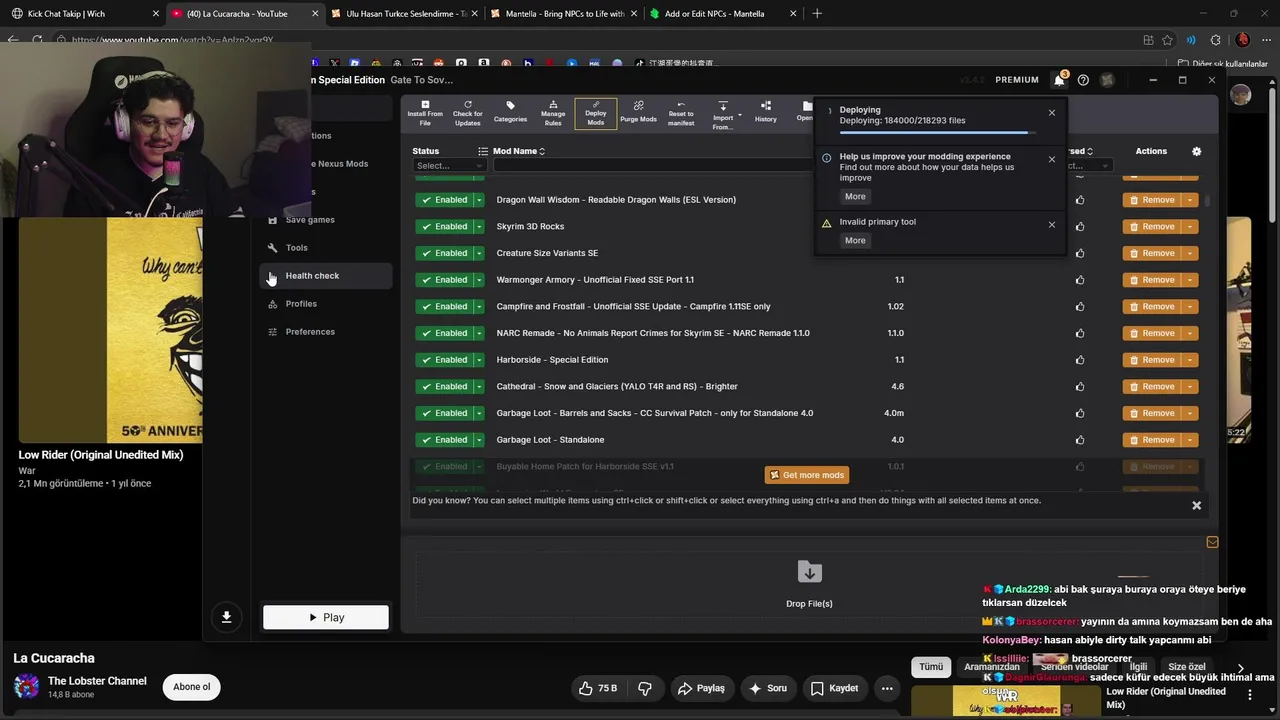
Task: Click the Deploy Mods toolbar button
Action: [x=596, y=113]
